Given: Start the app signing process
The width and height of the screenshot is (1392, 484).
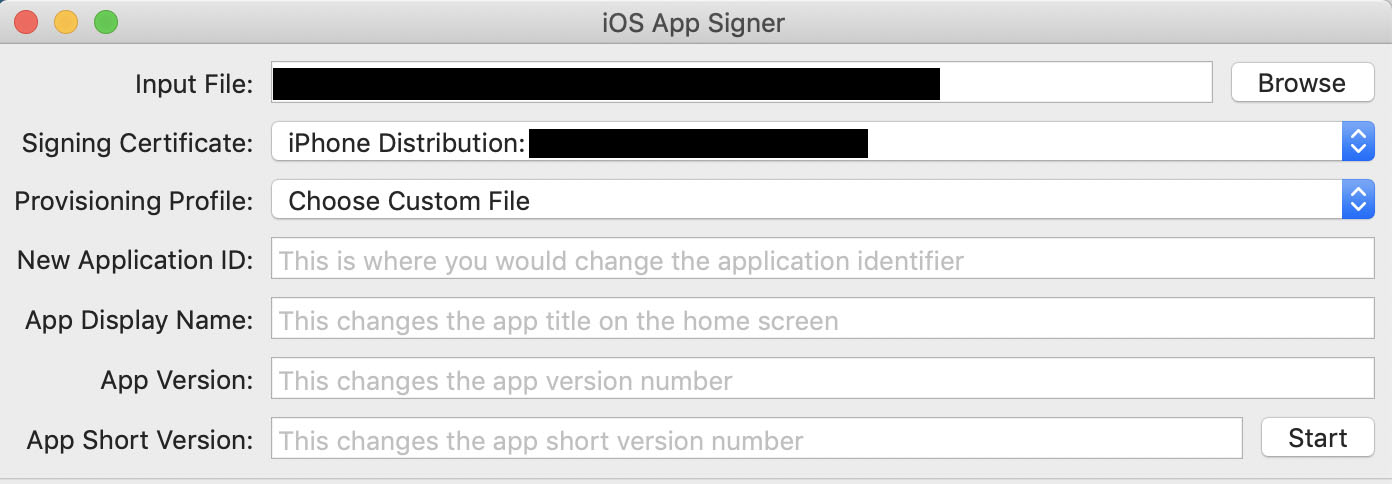Looking at the screenshot, I should tap(1317, 437).
